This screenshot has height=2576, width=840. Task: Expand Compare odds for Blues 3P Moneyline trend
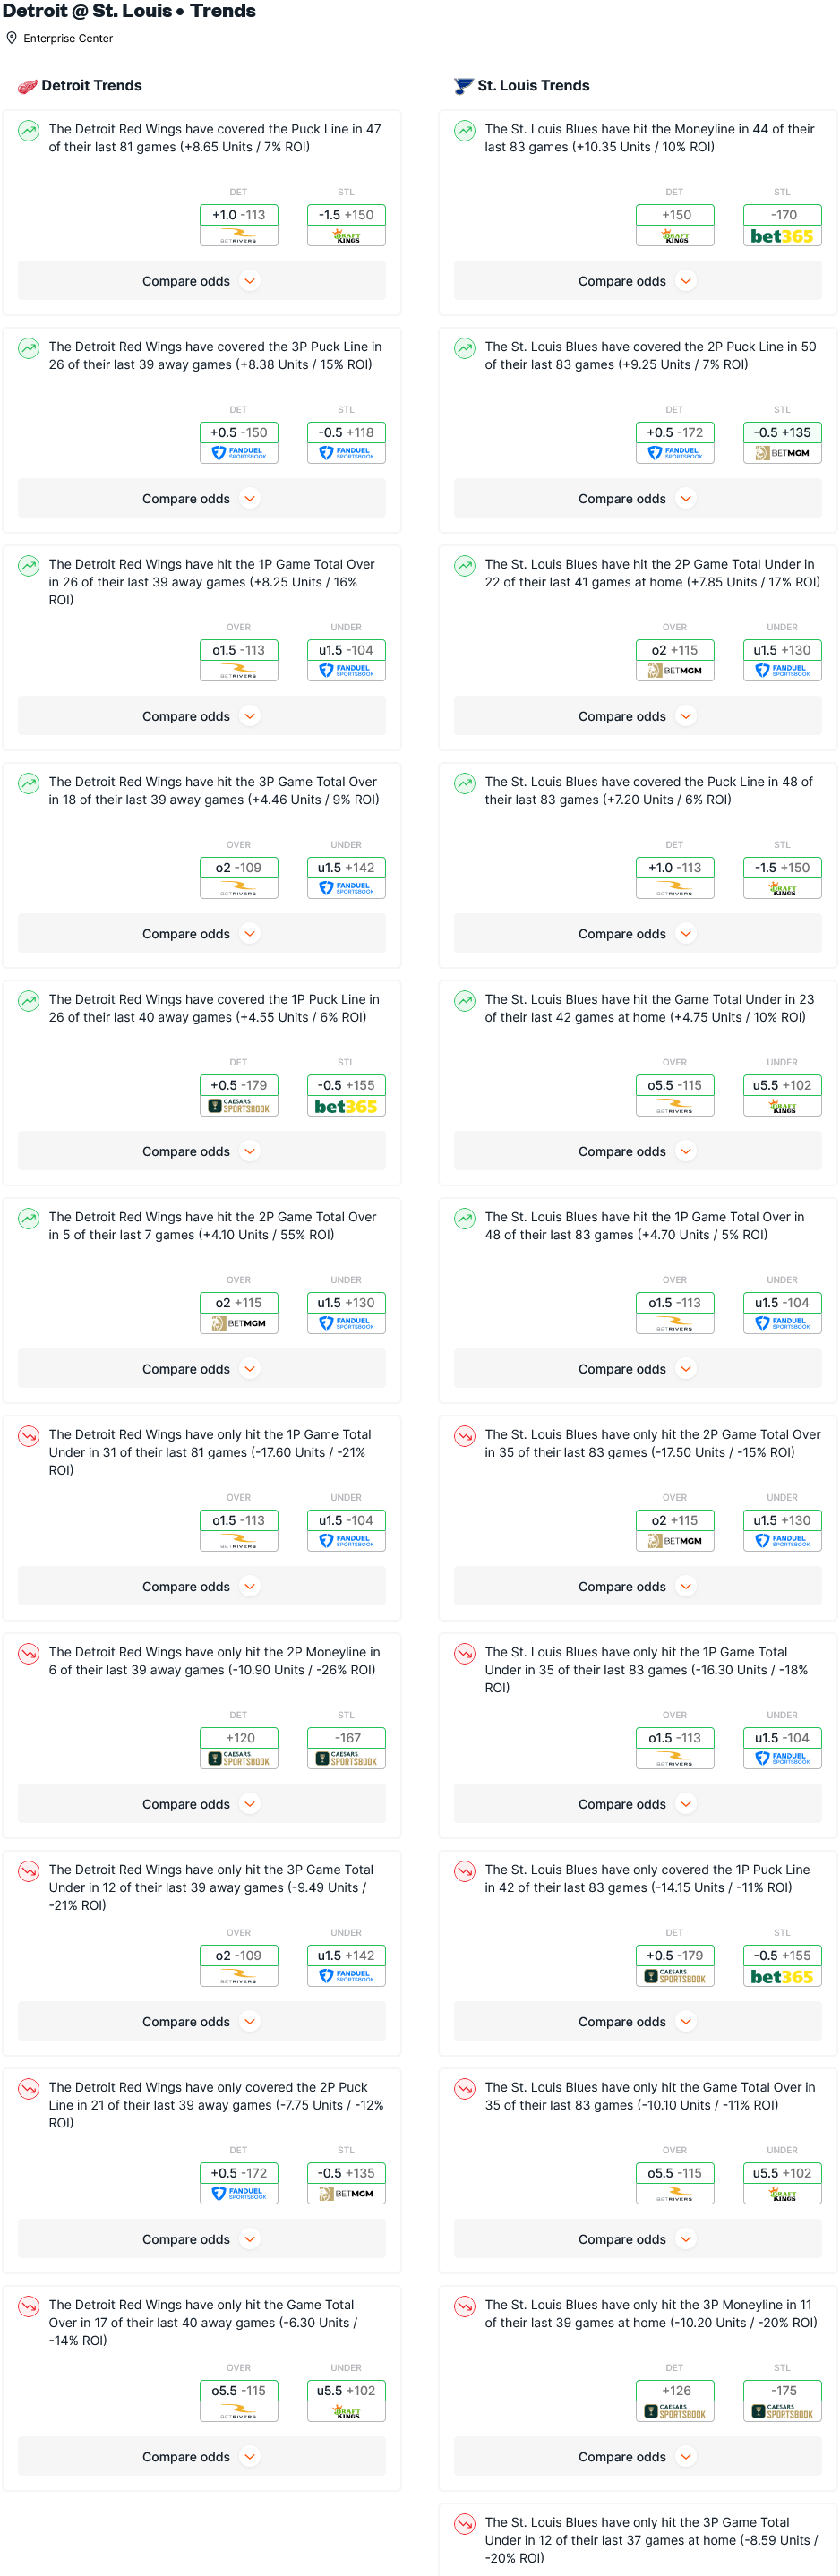pos(637,2456)
